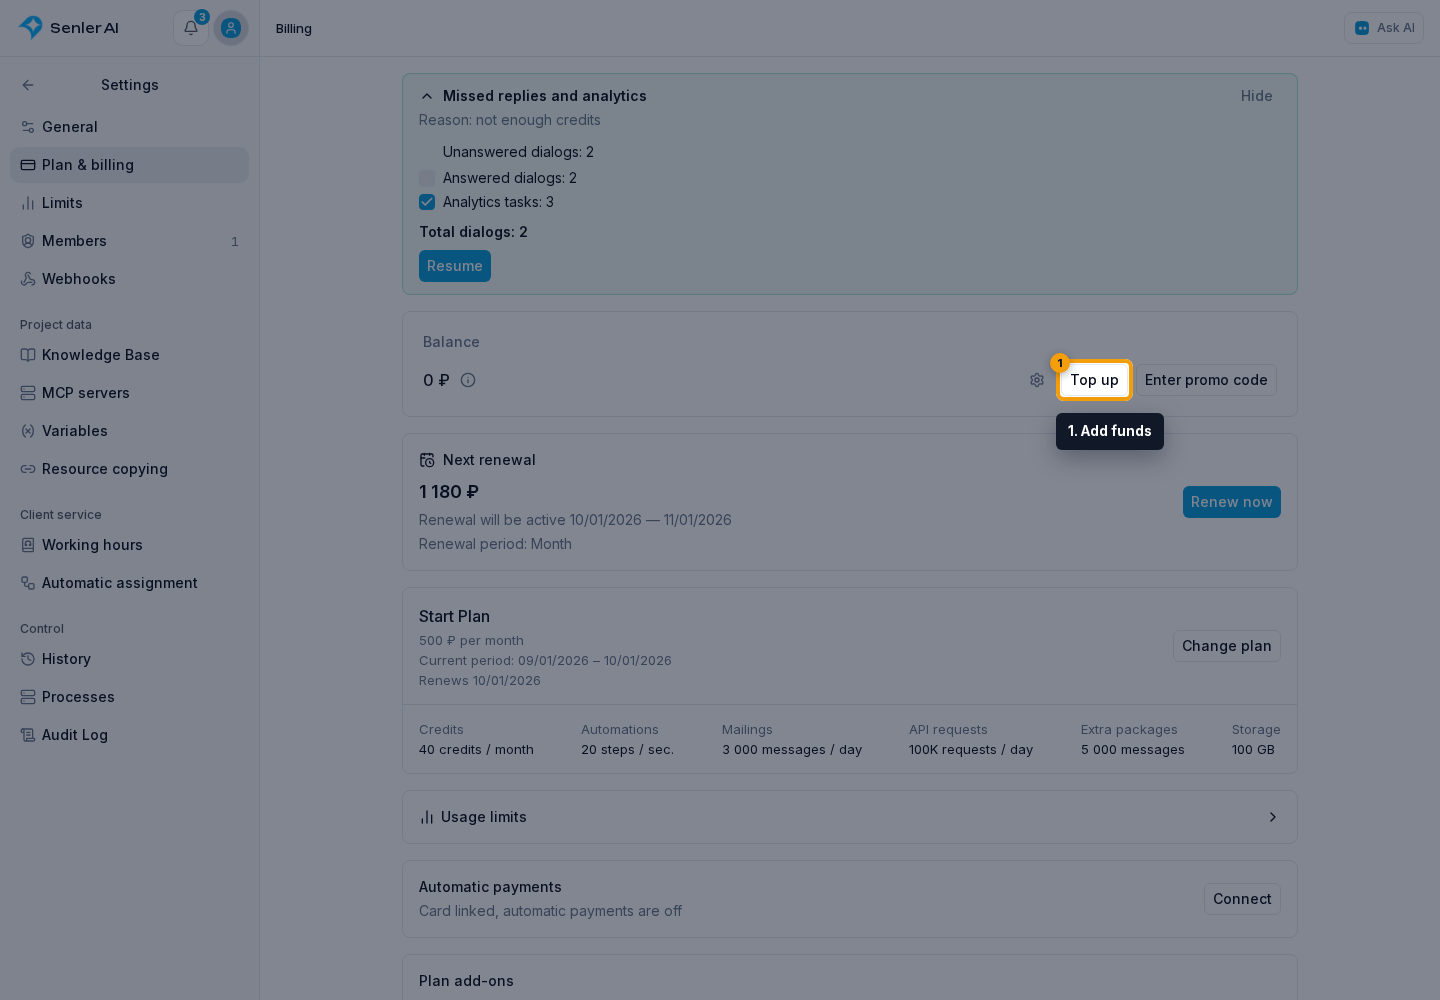Click Enter promo code
1440x1000 pixels.
[1206, 380]
